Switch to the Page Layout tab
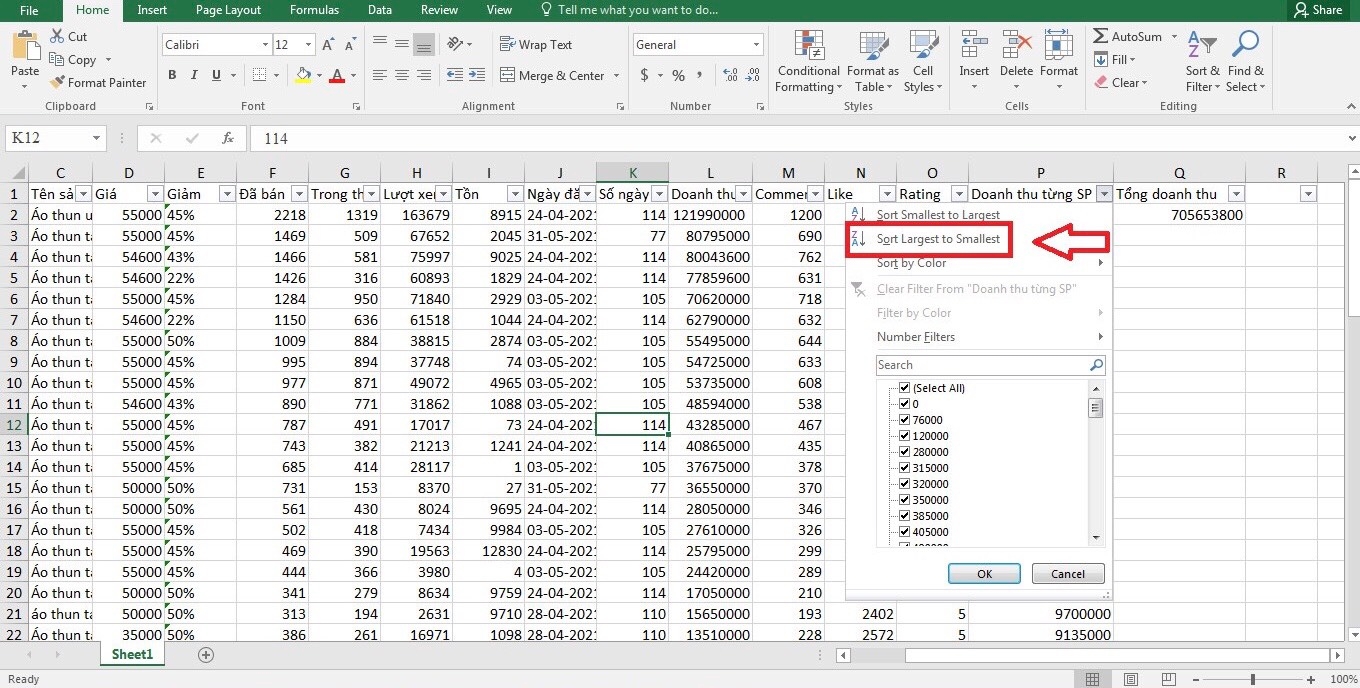The height and width of the screenshot is (688, 1360). (228, 10)
